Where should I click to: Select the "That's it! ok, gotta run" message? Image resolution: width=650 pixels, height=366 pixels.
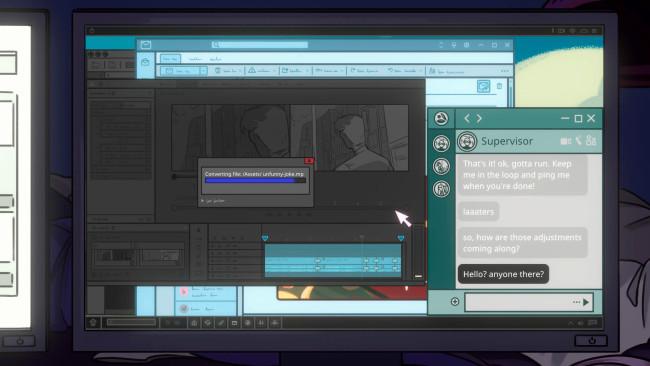(x=522, y=175)
